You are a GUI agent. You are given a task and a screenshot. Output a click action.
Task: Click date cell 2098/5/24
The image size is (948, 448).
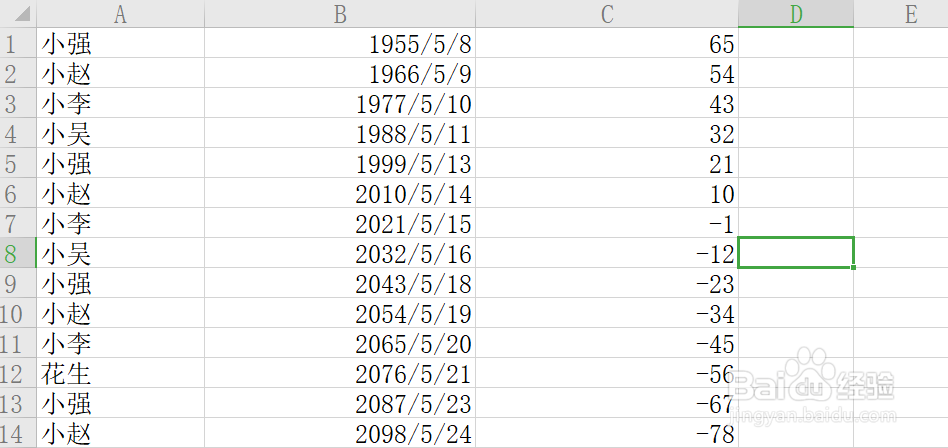click(340, 433)
